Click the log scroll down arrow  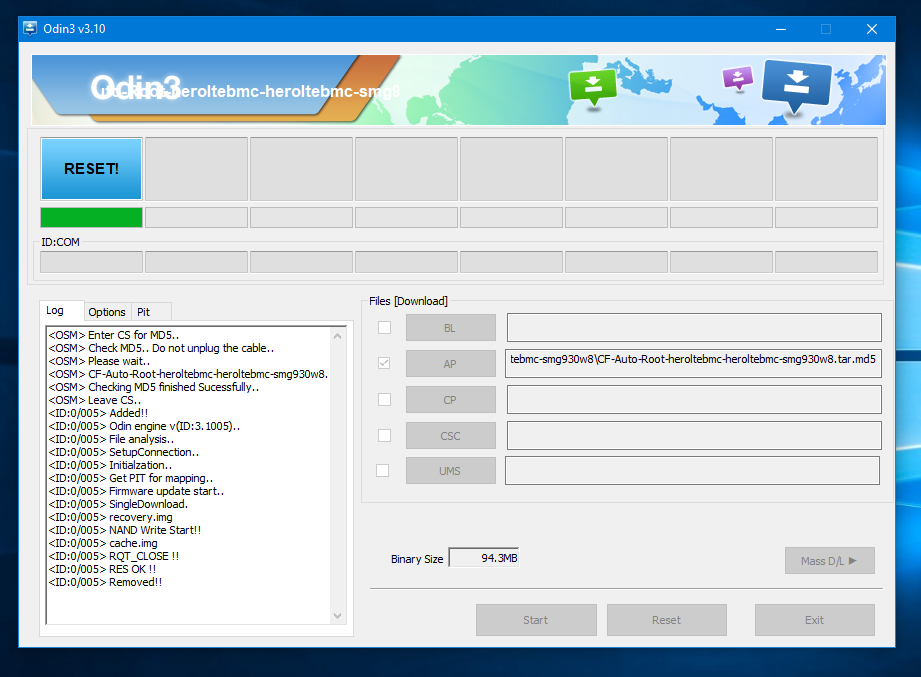tap(338, 616)
